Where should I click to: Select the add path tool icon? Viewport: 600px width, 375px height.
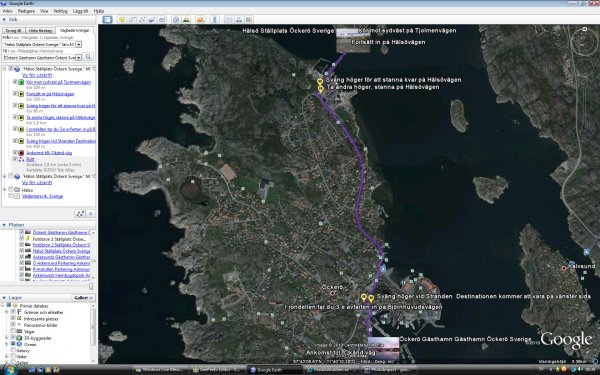[142, 20]
